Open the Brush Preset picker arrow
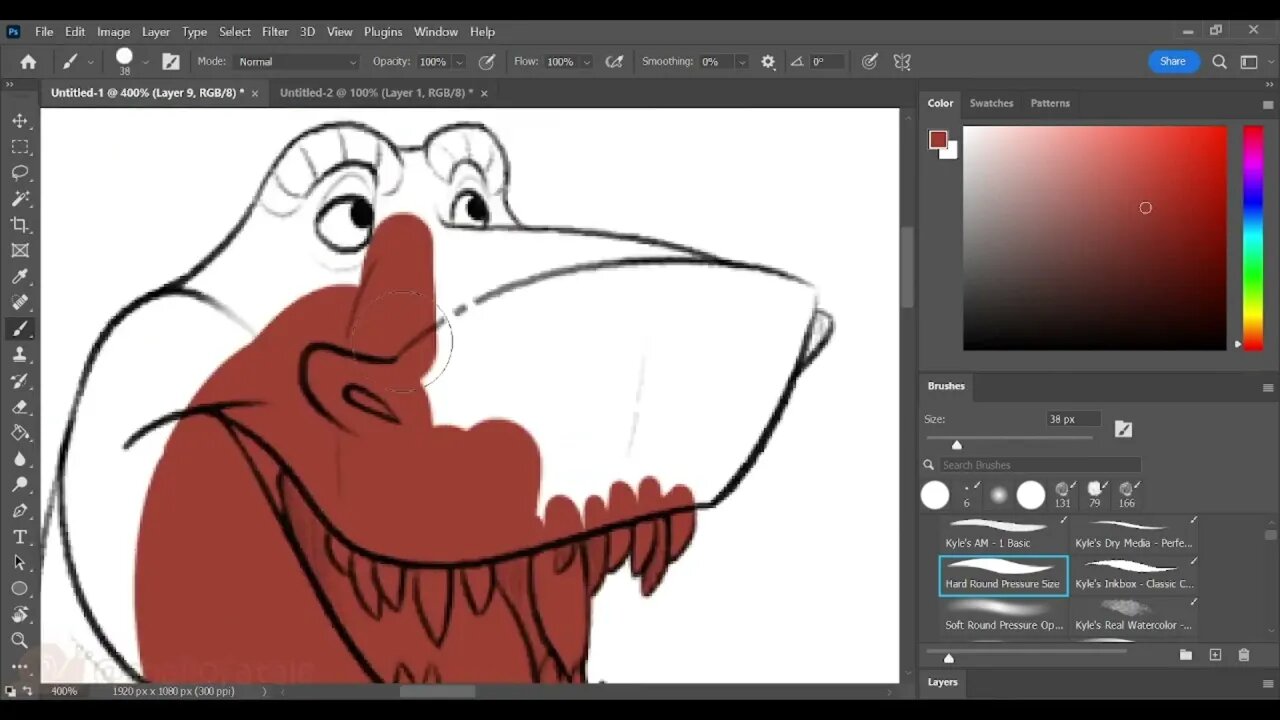The height and width of the screenshot is (720, 1280). pos(145,62)
